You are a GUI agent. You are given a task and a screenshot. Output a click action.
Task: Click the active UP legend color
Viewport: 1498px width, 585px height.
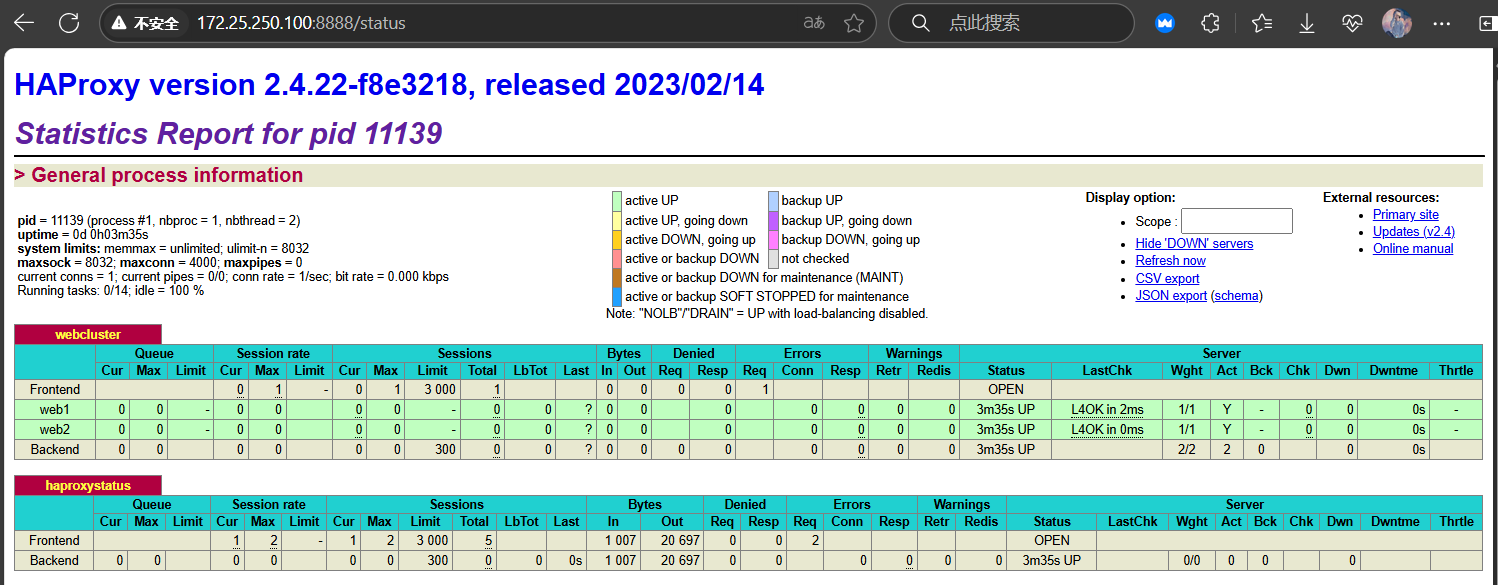[617, 200]
